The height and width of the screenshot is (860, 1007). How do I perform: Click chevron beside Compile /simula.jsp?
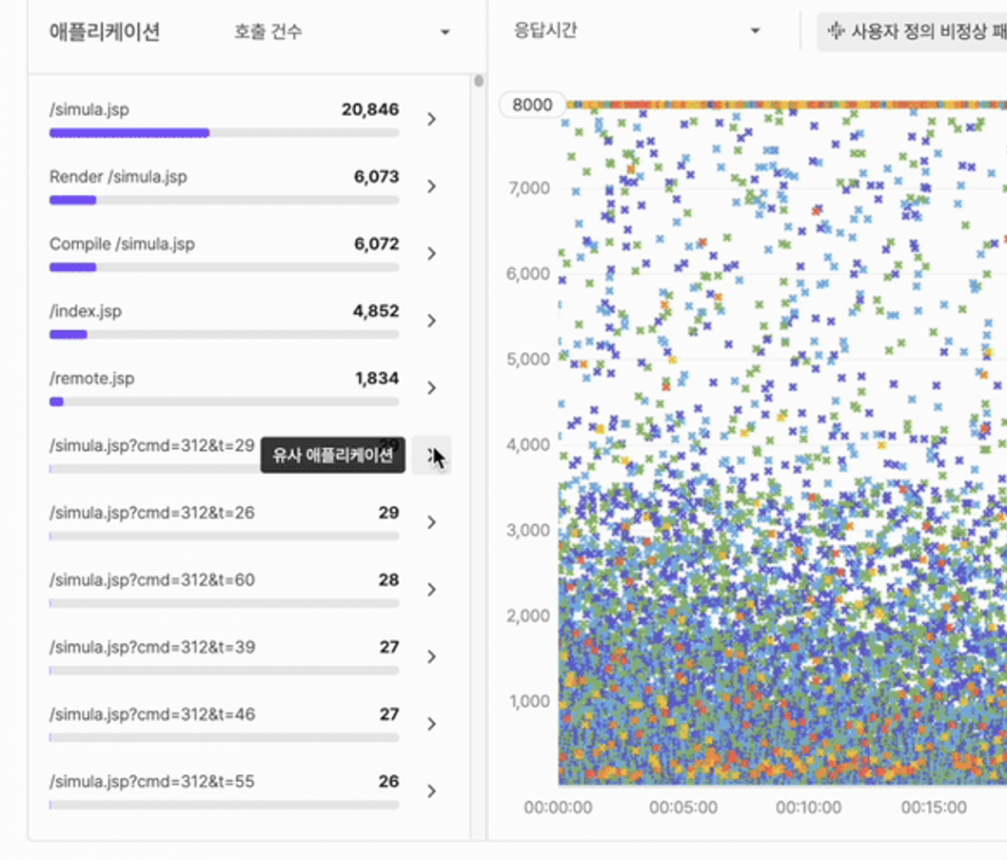click(x=431, y=254)
